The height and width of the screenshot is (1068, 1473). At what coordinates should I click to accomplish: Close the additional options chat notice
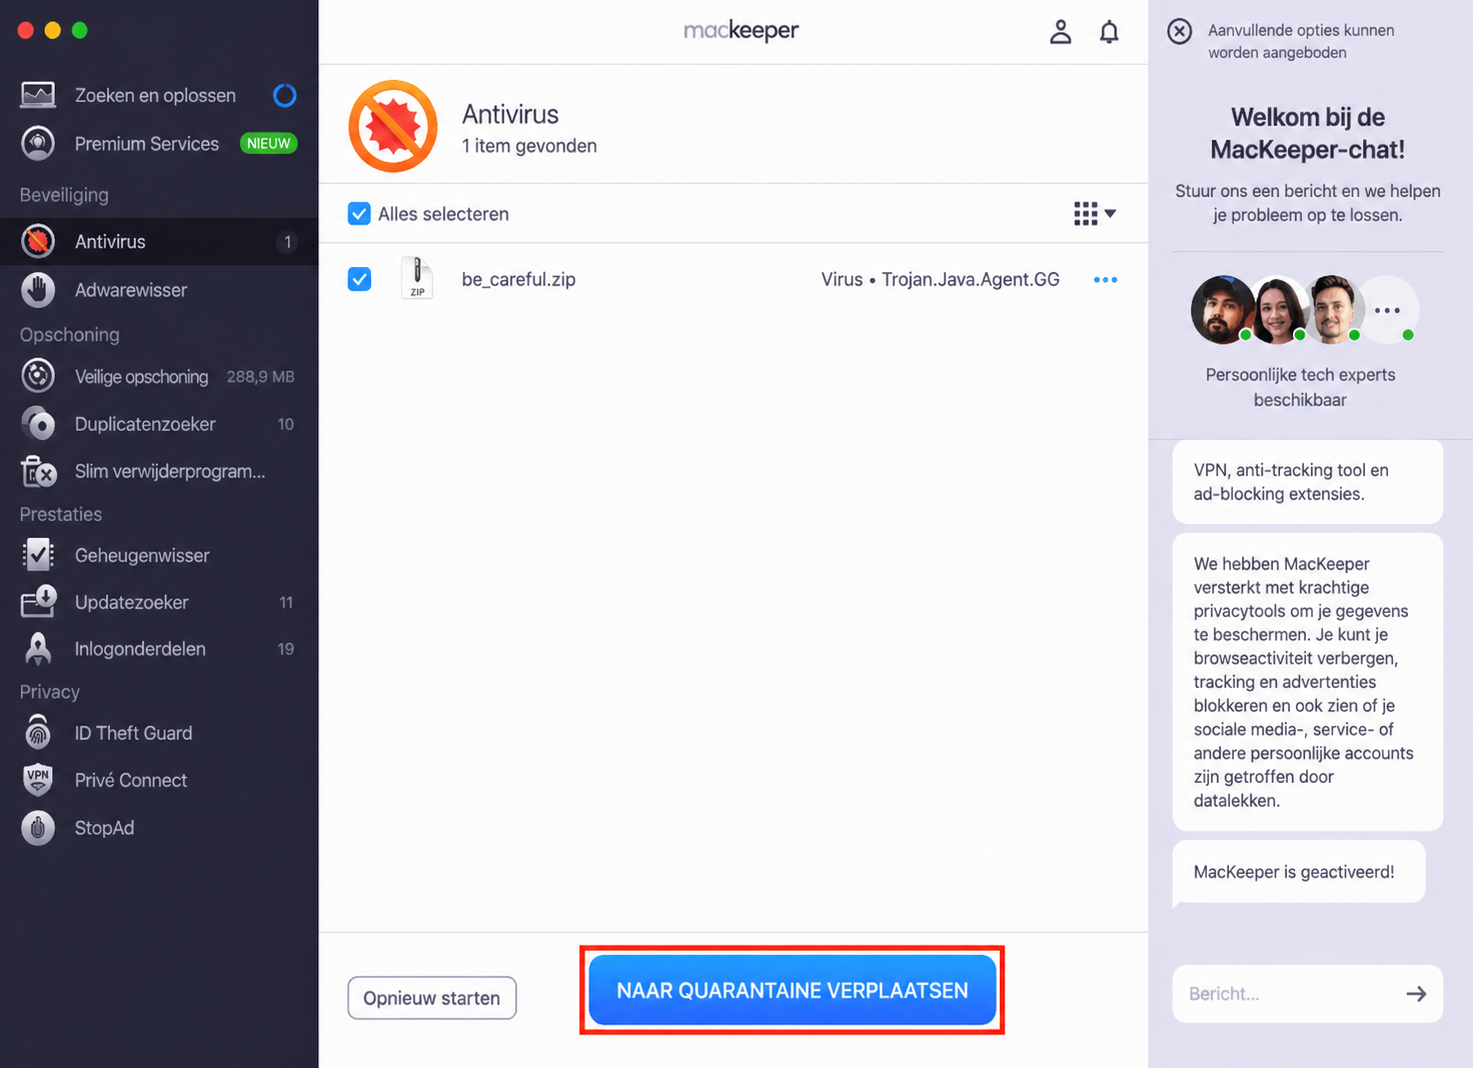1180,31
